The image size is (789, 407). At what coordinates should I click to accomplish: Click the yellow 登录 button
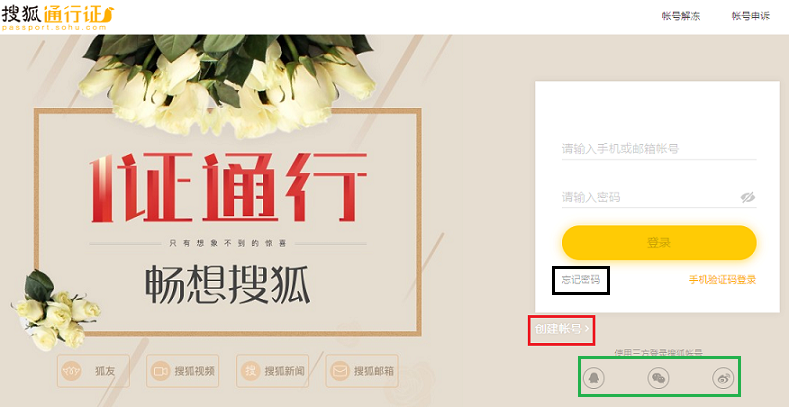659,242
